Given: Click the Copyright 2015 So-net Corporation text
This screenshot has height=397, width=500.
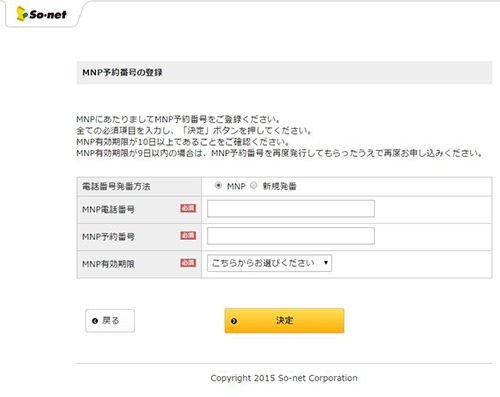Looking at the screenshot, I should pos(284,378).
